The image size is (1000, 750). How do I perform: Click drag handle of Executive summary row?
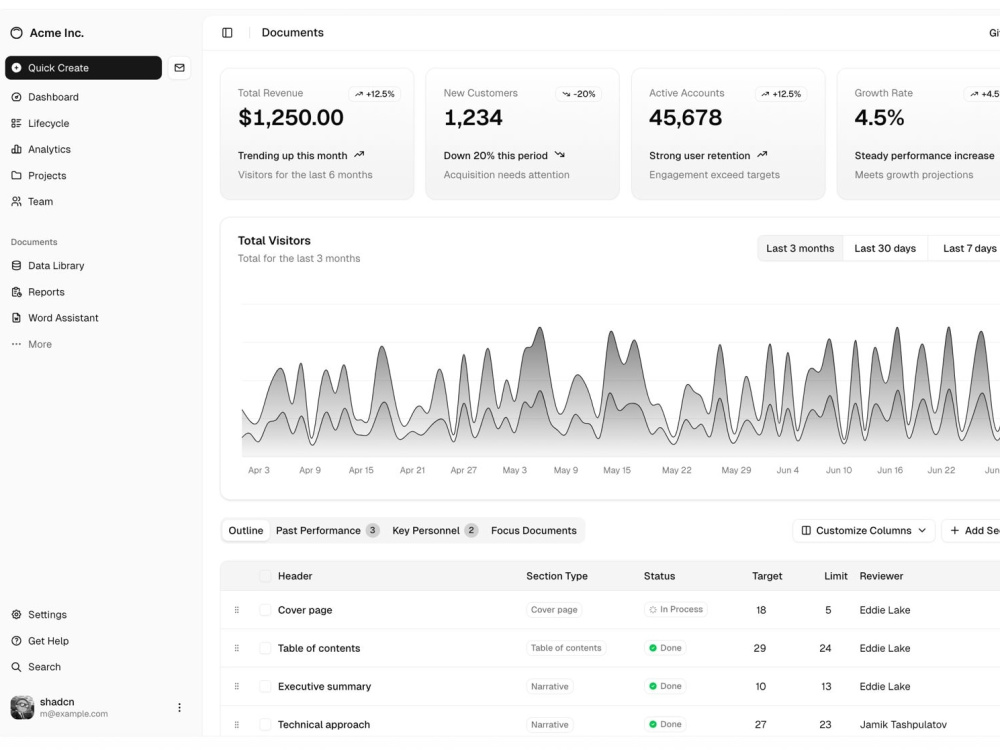[x=237, y=686]
